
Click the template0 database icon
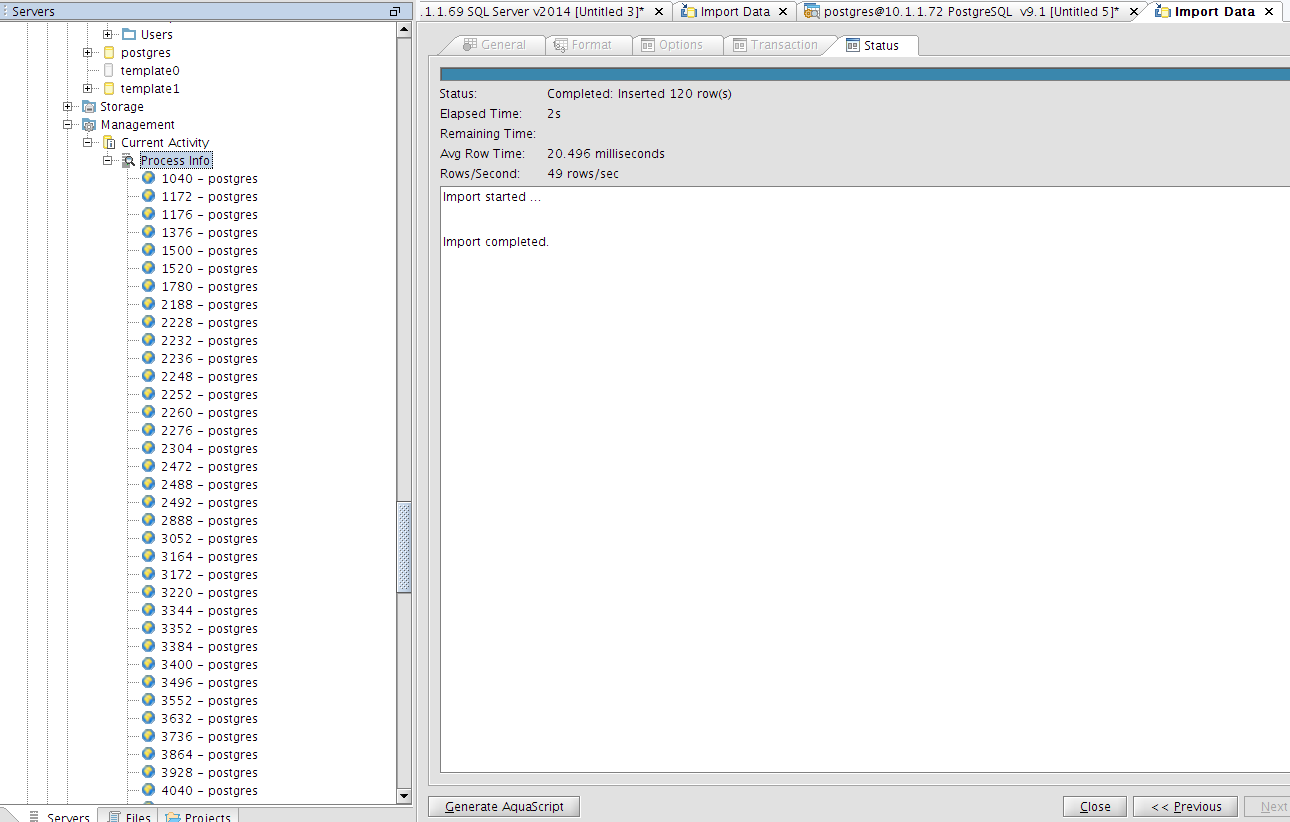109,70
